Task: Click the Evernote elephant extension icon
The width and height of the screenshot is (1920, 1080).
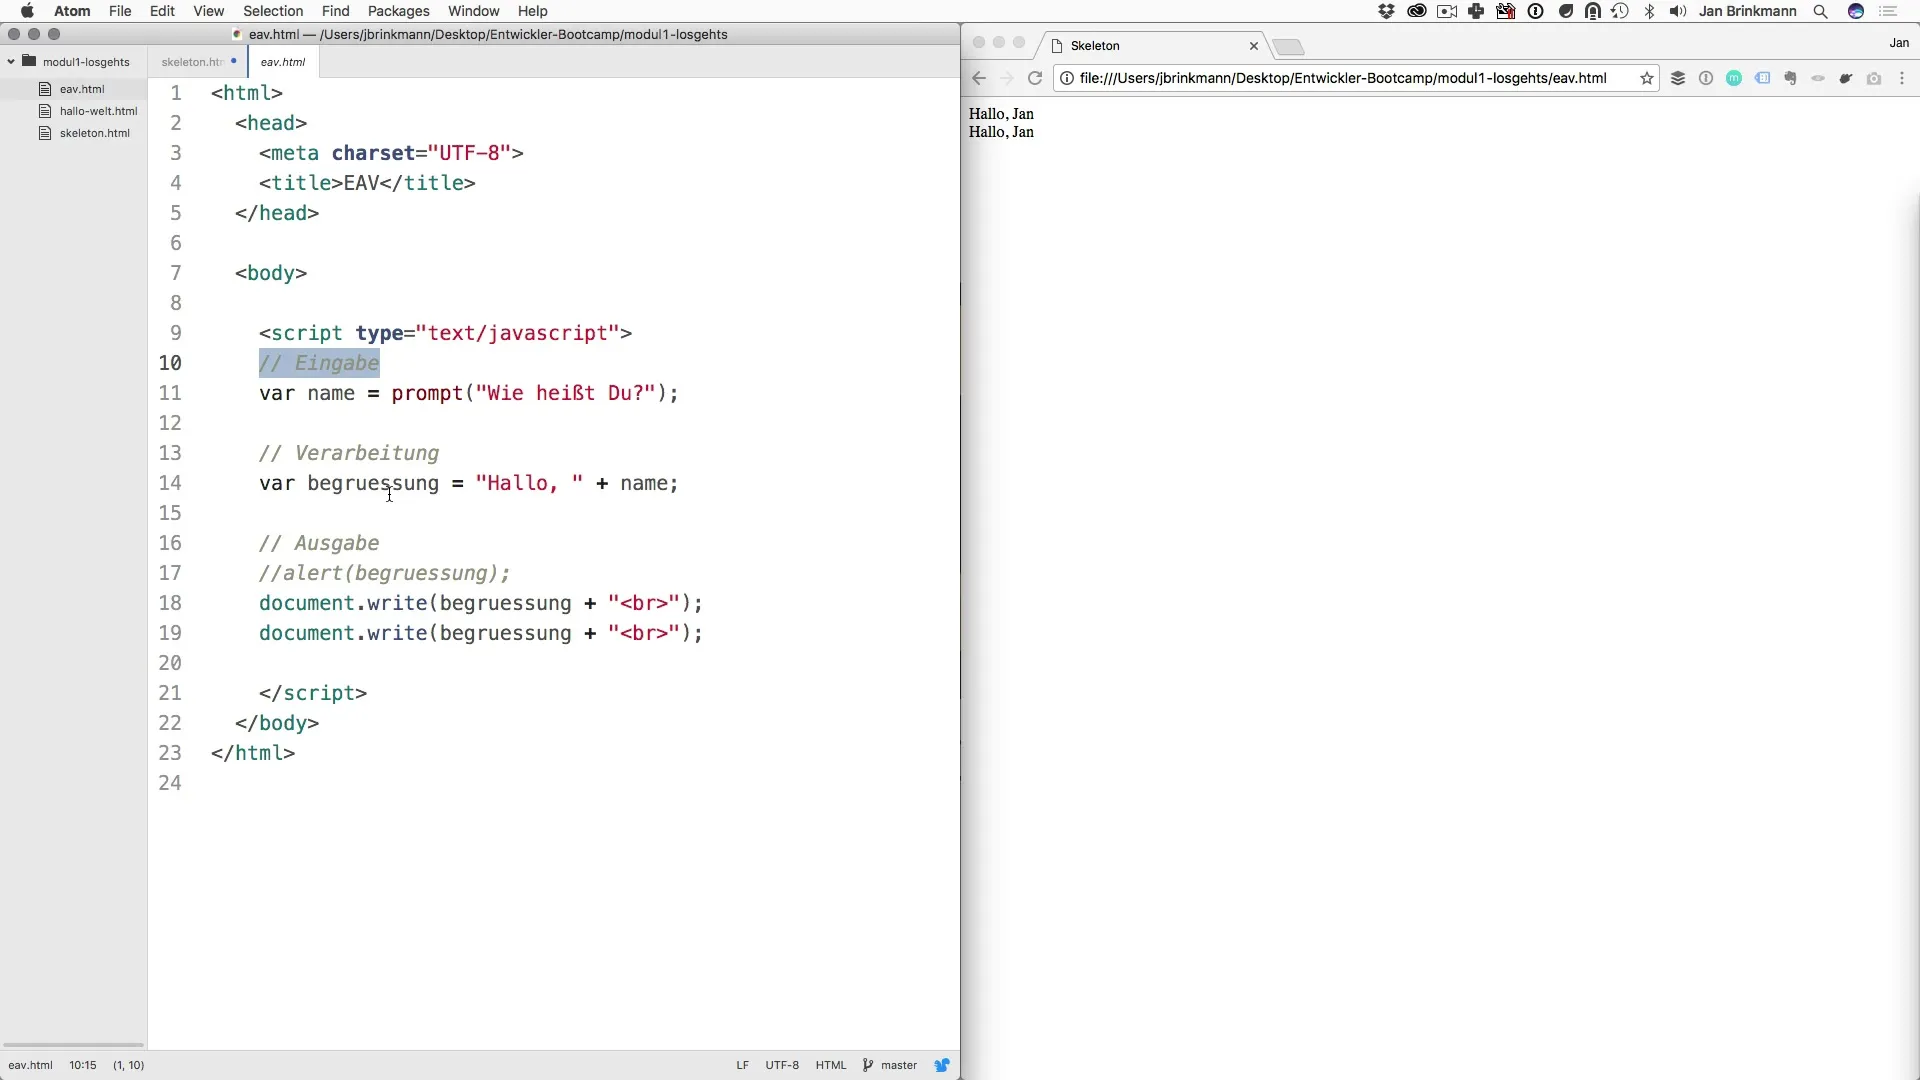Action: 1790,78
